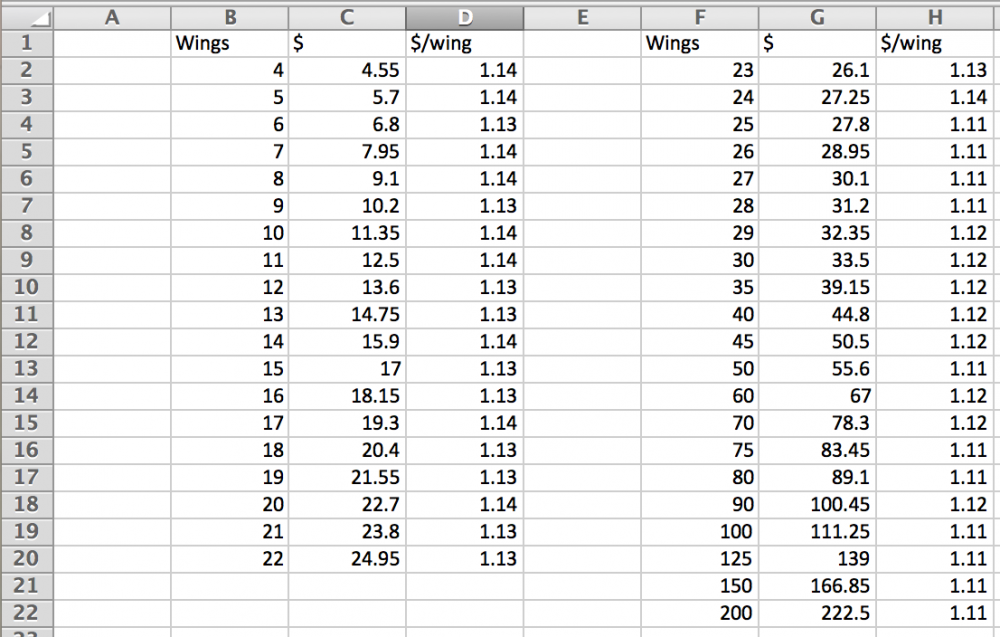Select column C header
Image resolution: width=1000 pixels, height=637 pixels.
tap(347, 18)
